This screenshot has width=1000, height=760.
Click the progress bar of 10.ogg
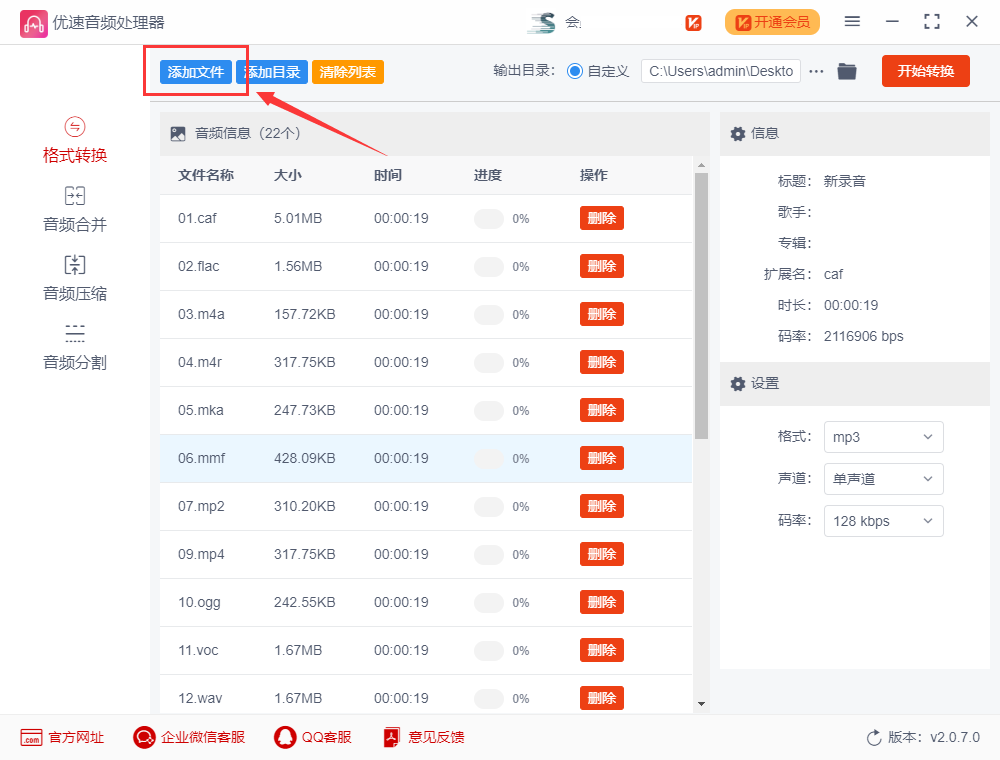pos(489,603)
